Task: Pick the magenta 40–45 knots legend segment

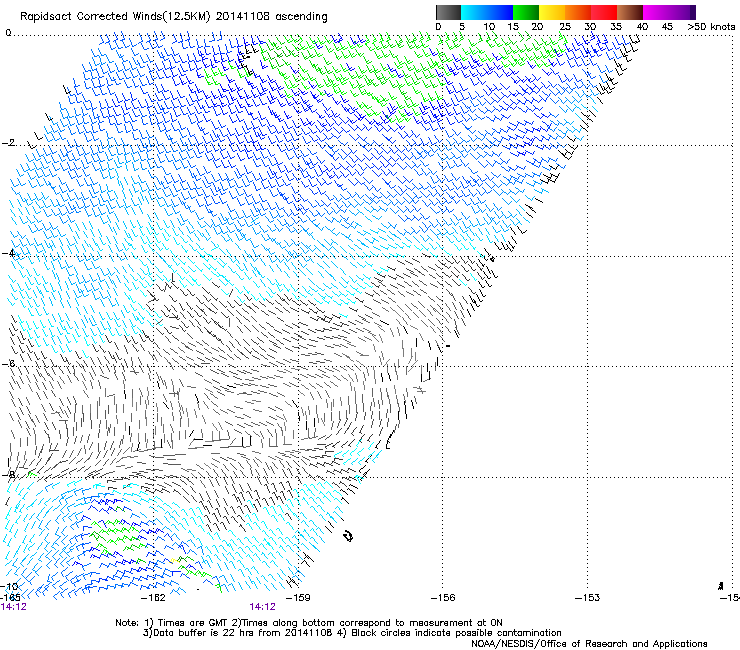Action: click(x=656, y=12)
